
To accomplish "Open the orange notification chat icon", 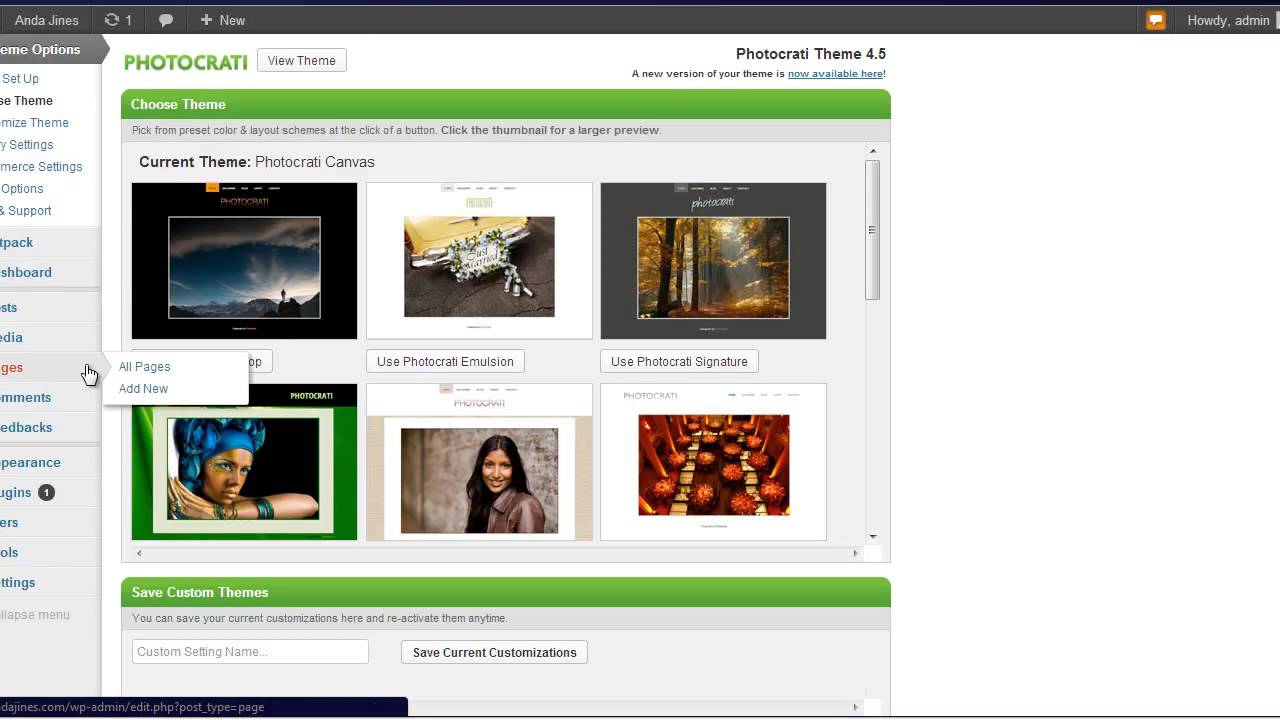I will [x=1156, y=20].
